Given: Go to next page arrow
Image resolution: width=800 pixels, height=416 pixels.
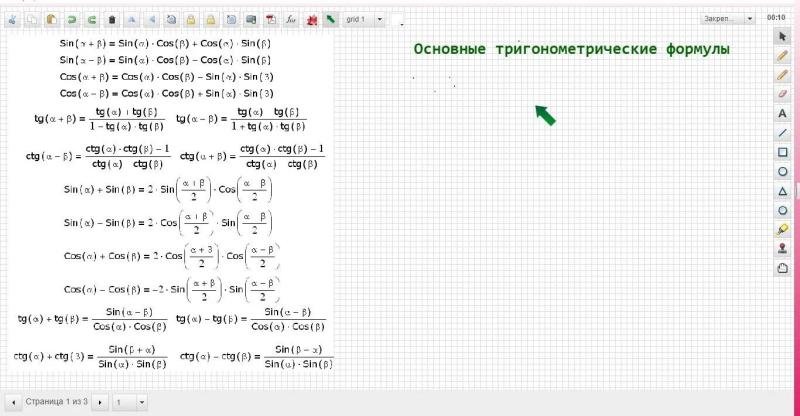Looking at the screenshot, I should pos(100,402).
